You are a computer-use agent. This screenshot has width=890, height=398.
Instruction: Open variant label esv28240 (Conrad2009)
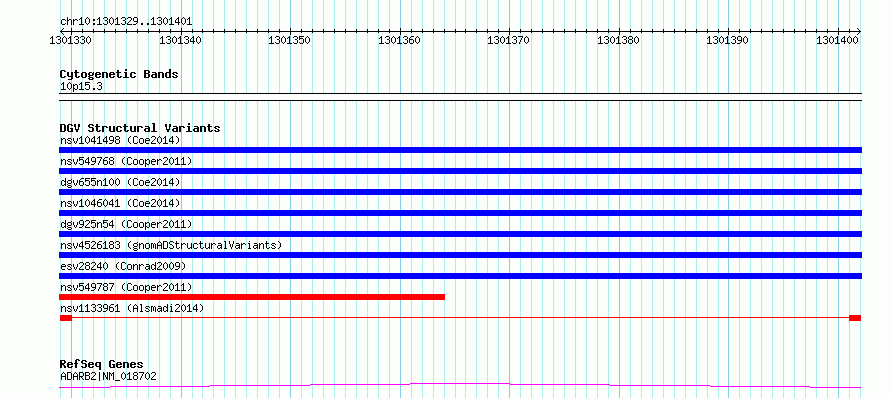click(123, 266)
